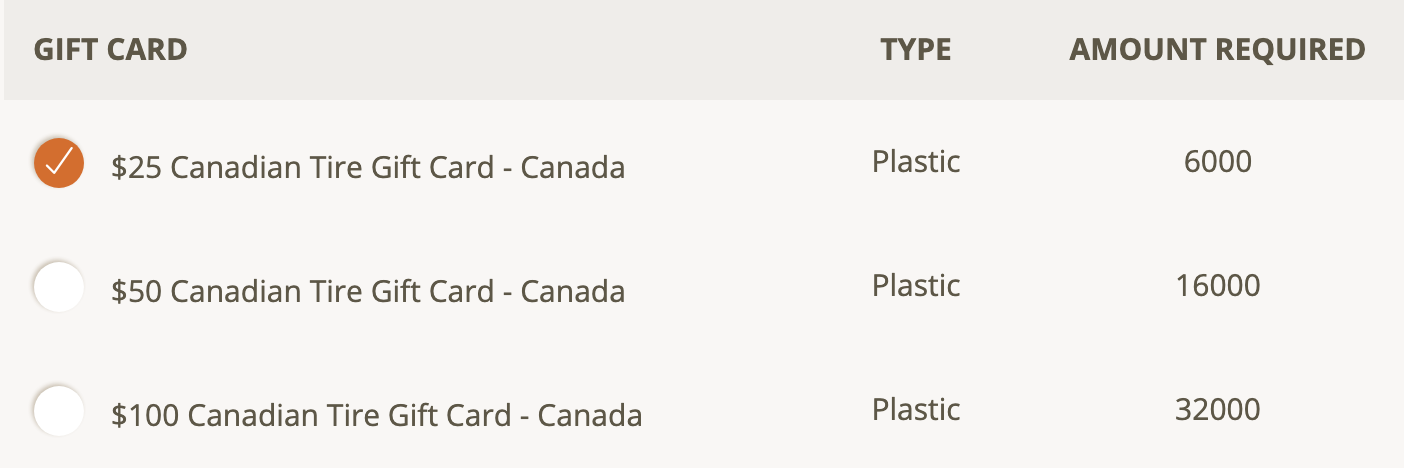Click the white checkmark in the orange circle

click(x=59, y=162)
